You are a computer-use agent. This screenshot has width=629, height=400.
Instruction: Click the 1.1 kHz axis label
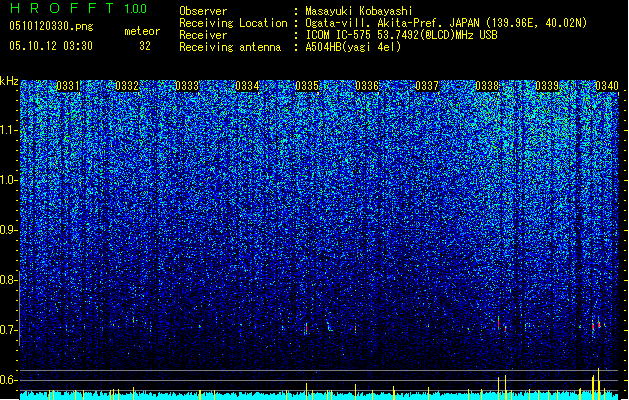[8, 130]
